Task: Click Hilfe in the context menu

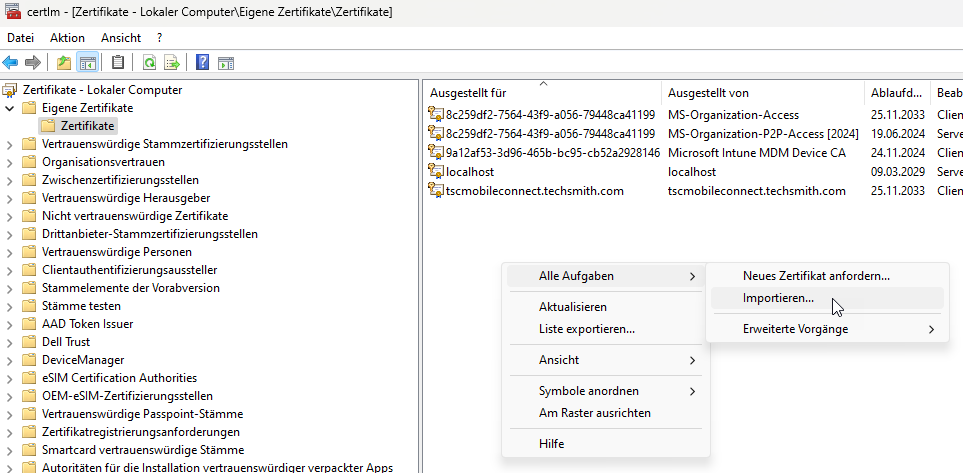Action: 606,444
